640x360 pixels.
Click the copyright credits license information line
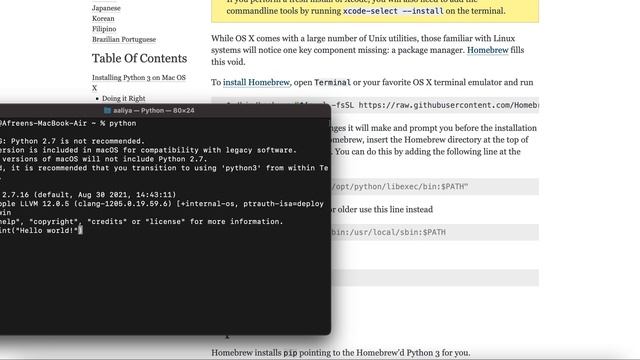[x=141, y=222]
